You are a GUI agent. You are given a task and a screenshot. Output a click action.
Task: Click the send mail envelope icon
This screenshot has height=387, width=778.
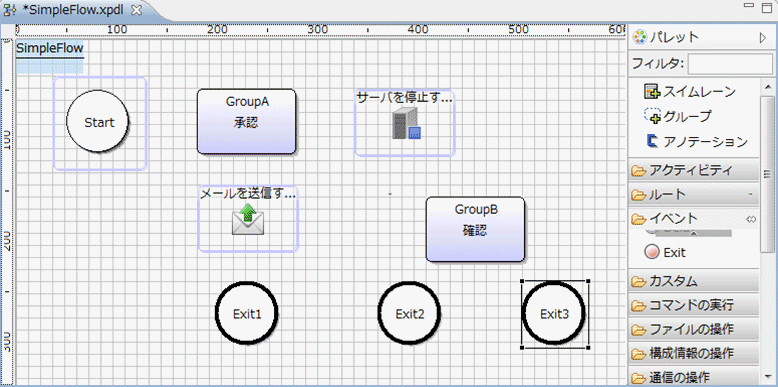coord(248,220)
